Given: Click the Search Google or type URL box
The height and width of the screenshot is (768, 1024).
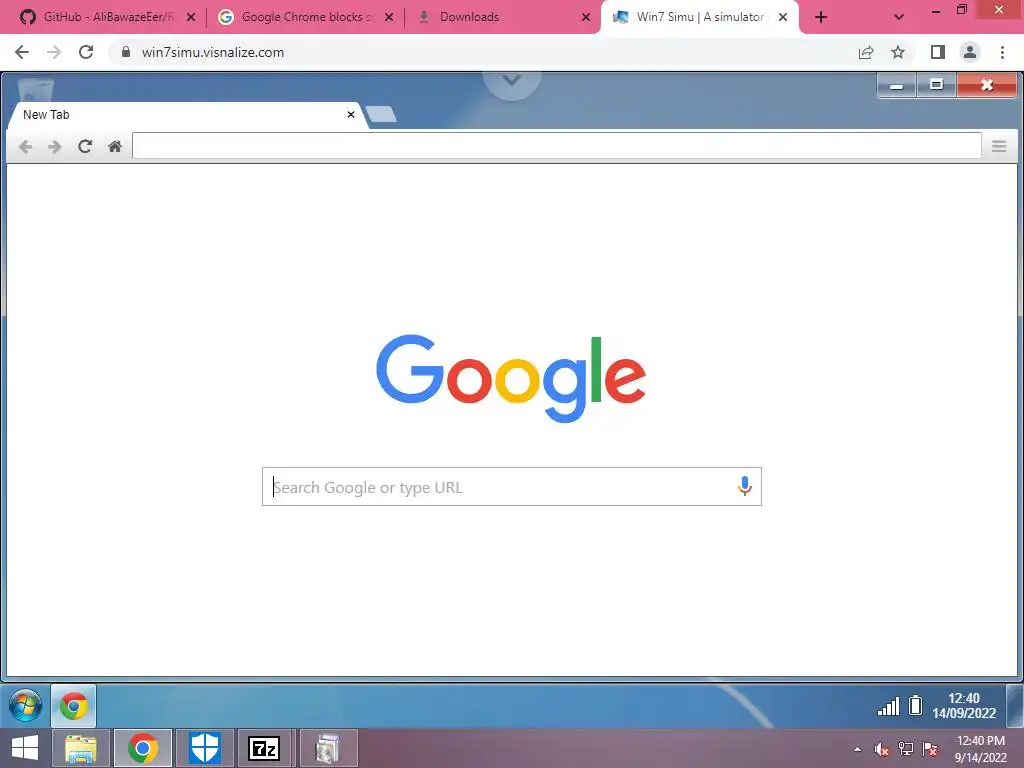Looking at the screenshot, I should pyautogui.click(x=511, y=487).
